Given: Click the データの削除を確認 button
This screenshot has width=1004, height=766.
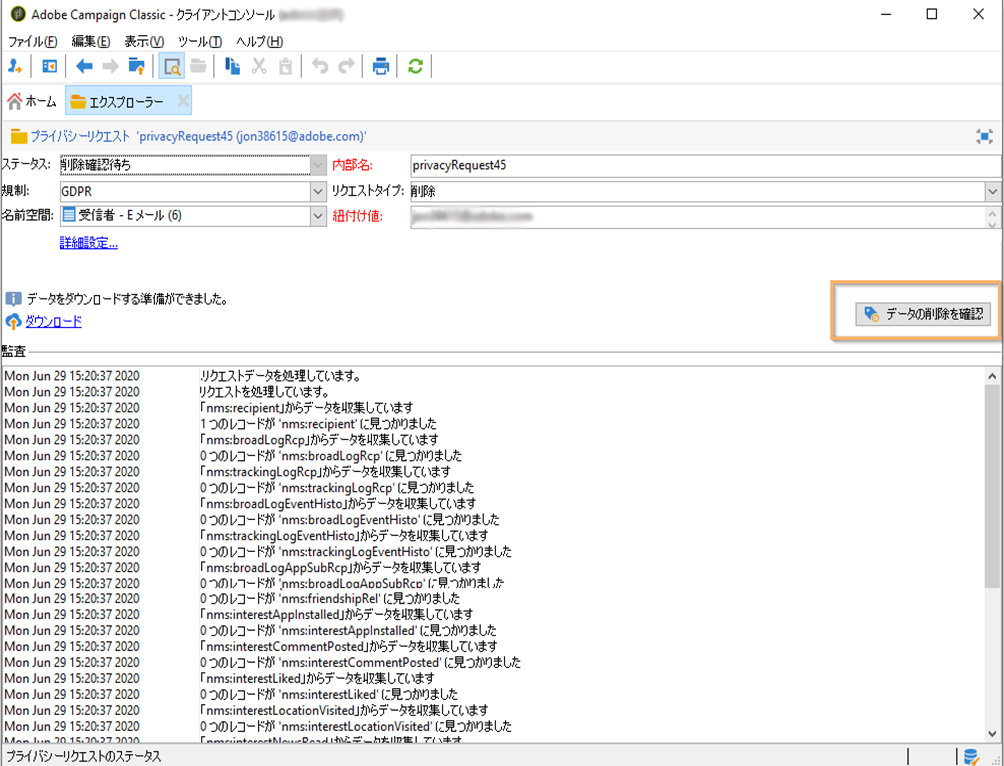Looking at the screenshot, I should (923, 314).
